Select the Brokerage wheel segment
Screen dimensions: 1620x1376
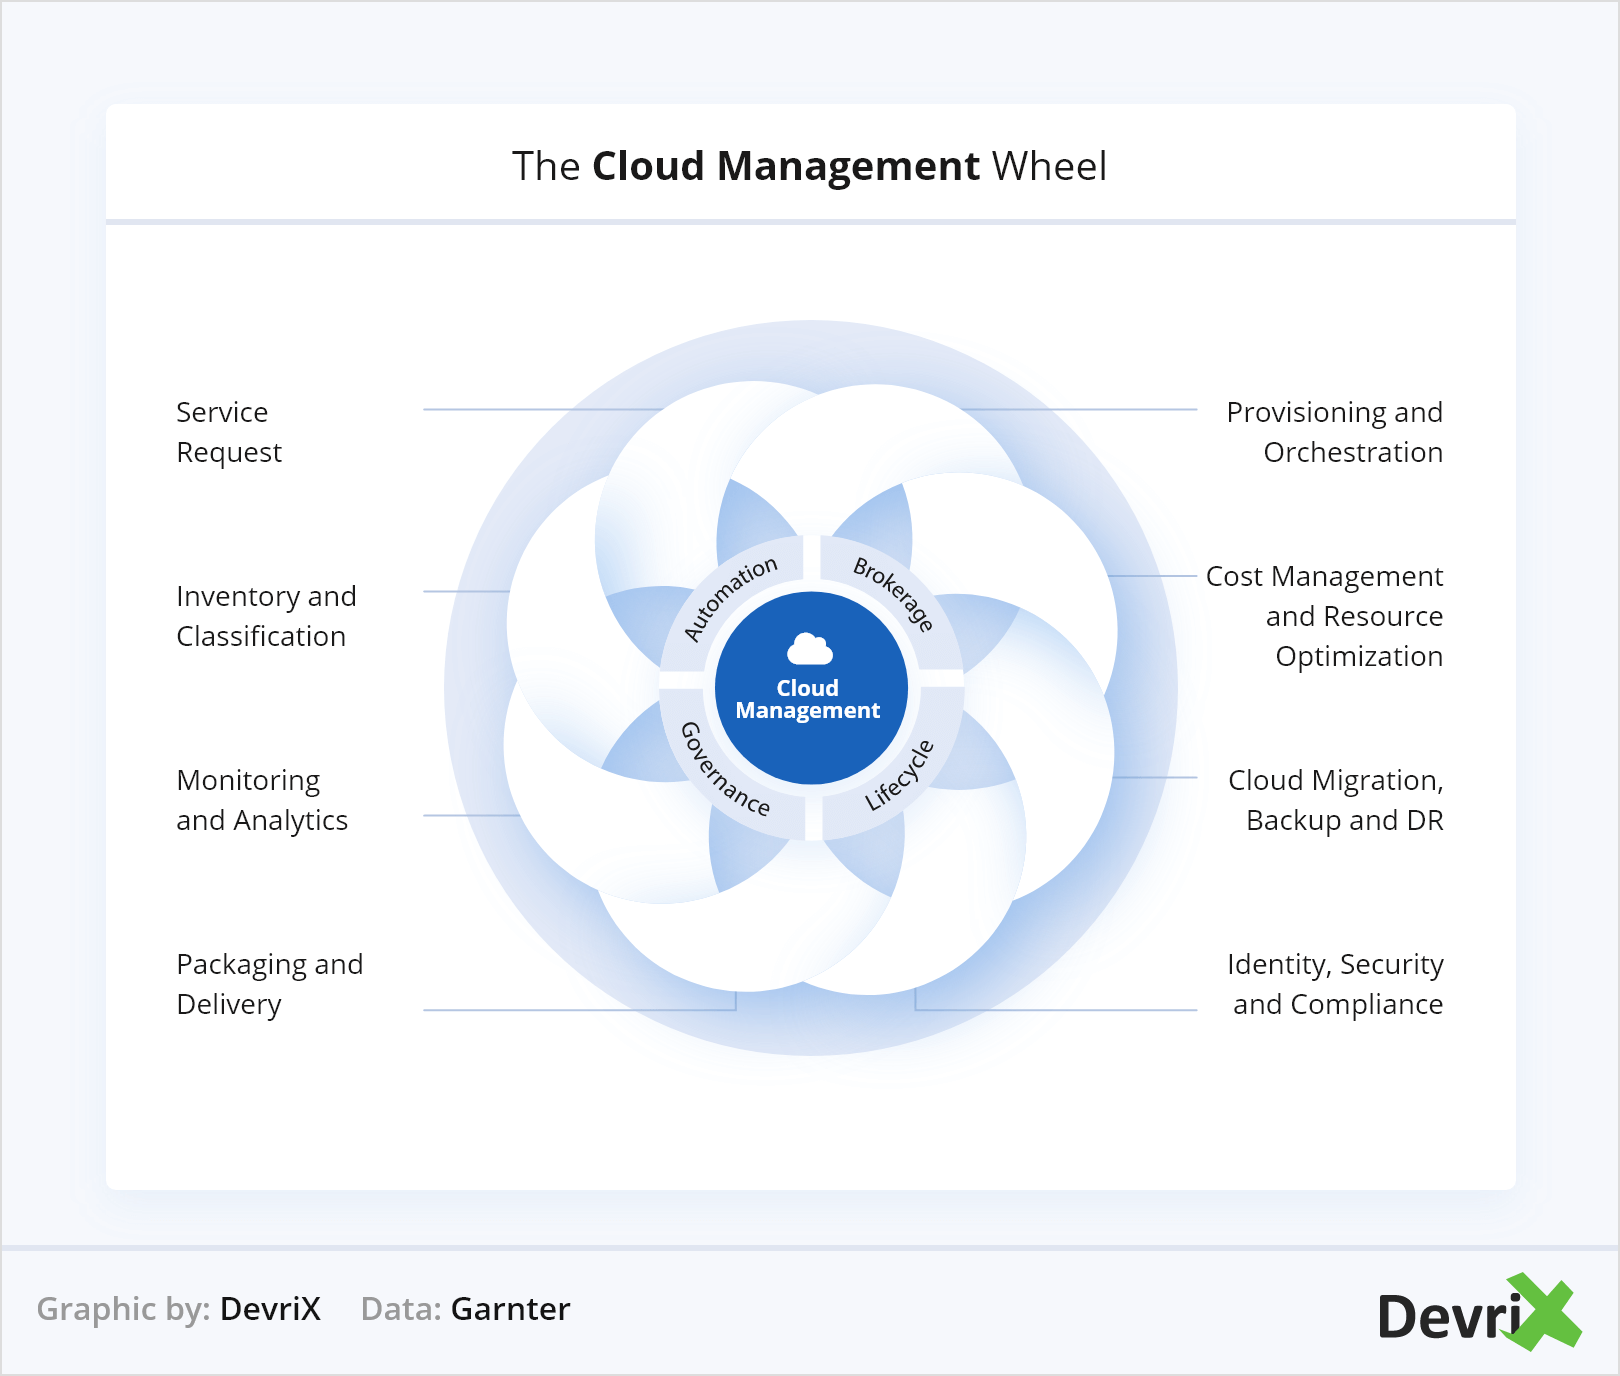[x=893, y=595]
